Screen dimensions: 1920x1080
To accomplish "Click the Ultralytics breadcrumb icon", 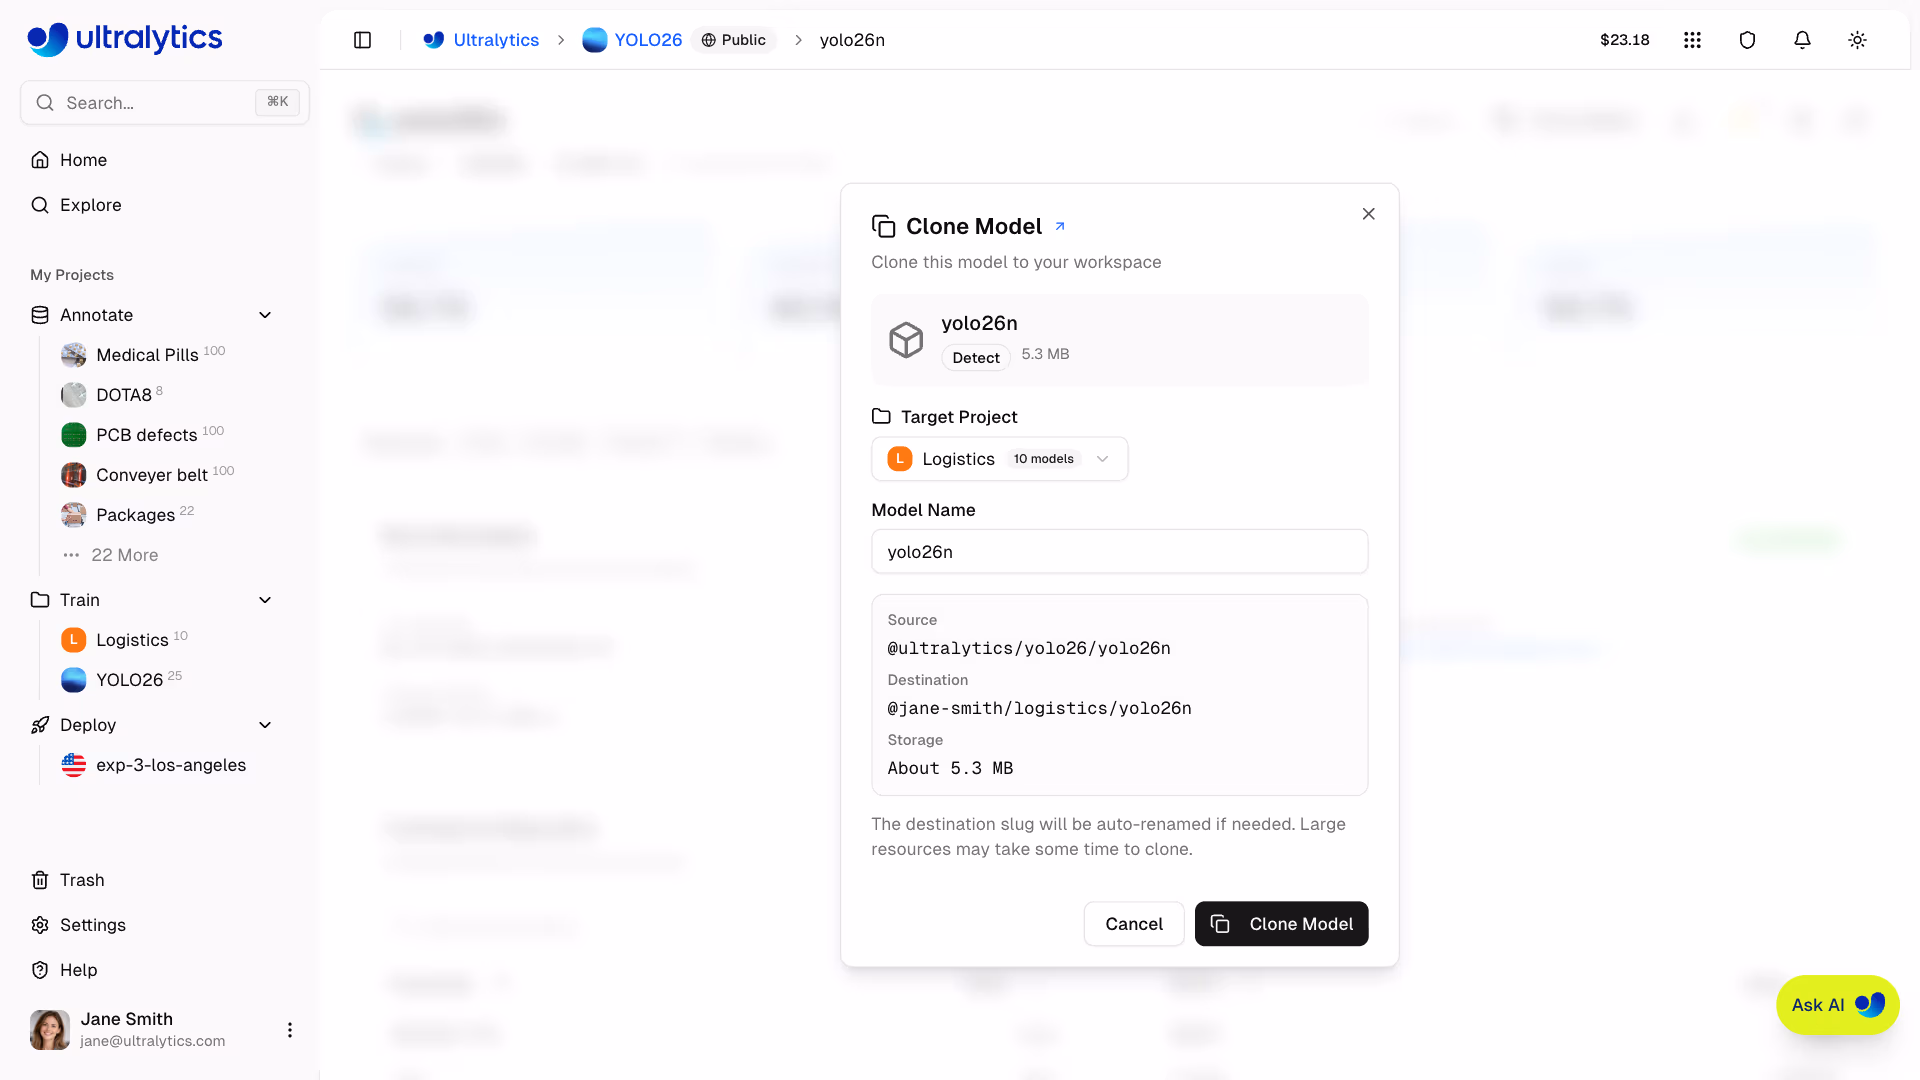I will click(433, 40).
